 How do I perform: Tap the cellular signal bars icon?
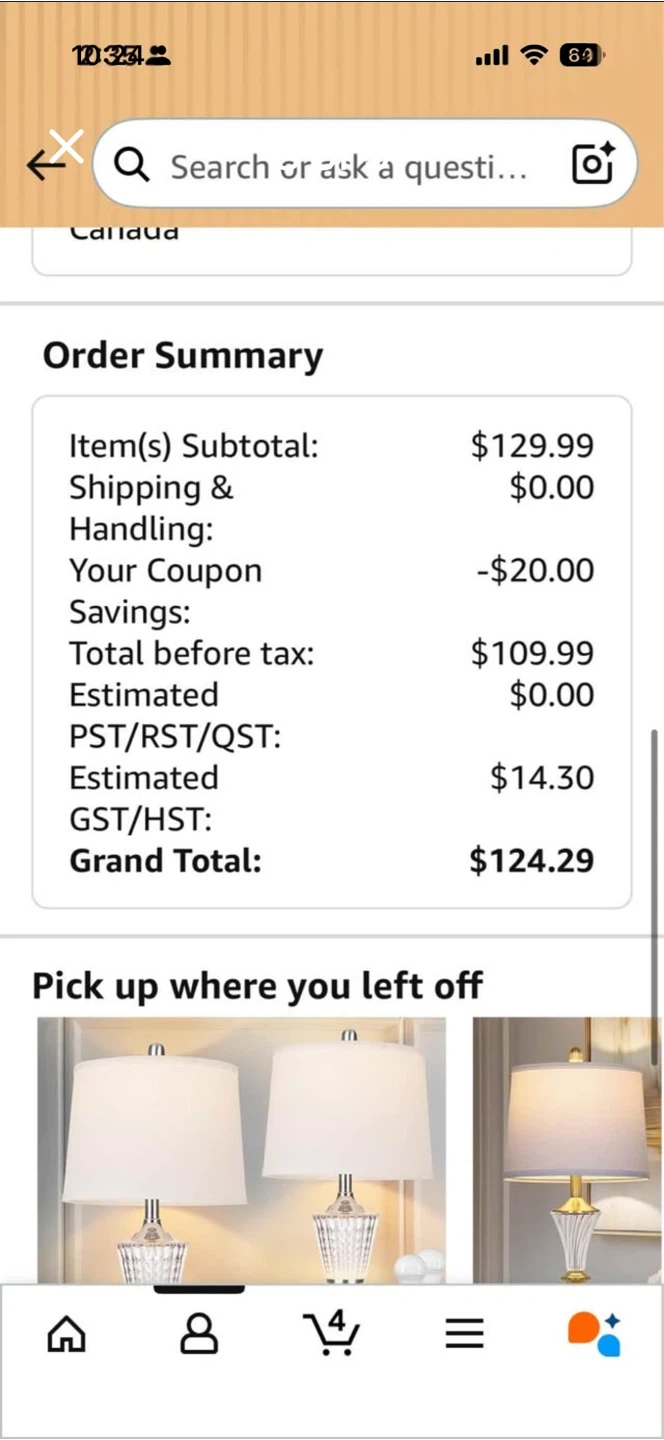pyautogui.click(x=491, y=56)
